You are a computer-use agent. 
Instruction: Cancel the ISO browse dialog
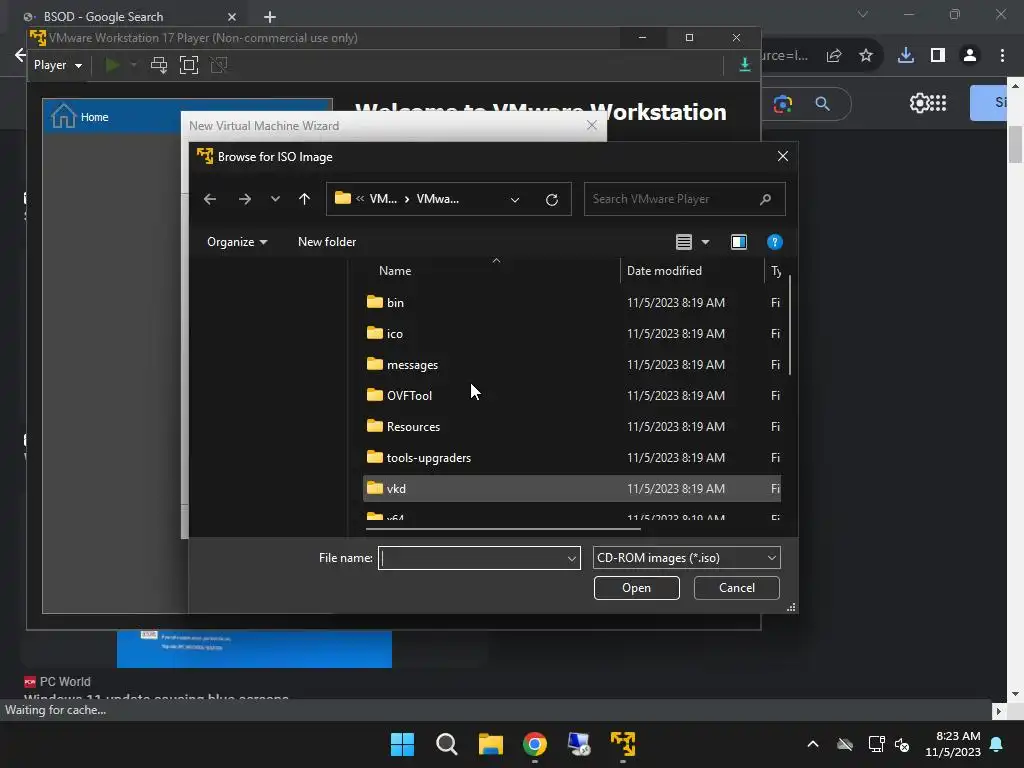tap(737, 588)
